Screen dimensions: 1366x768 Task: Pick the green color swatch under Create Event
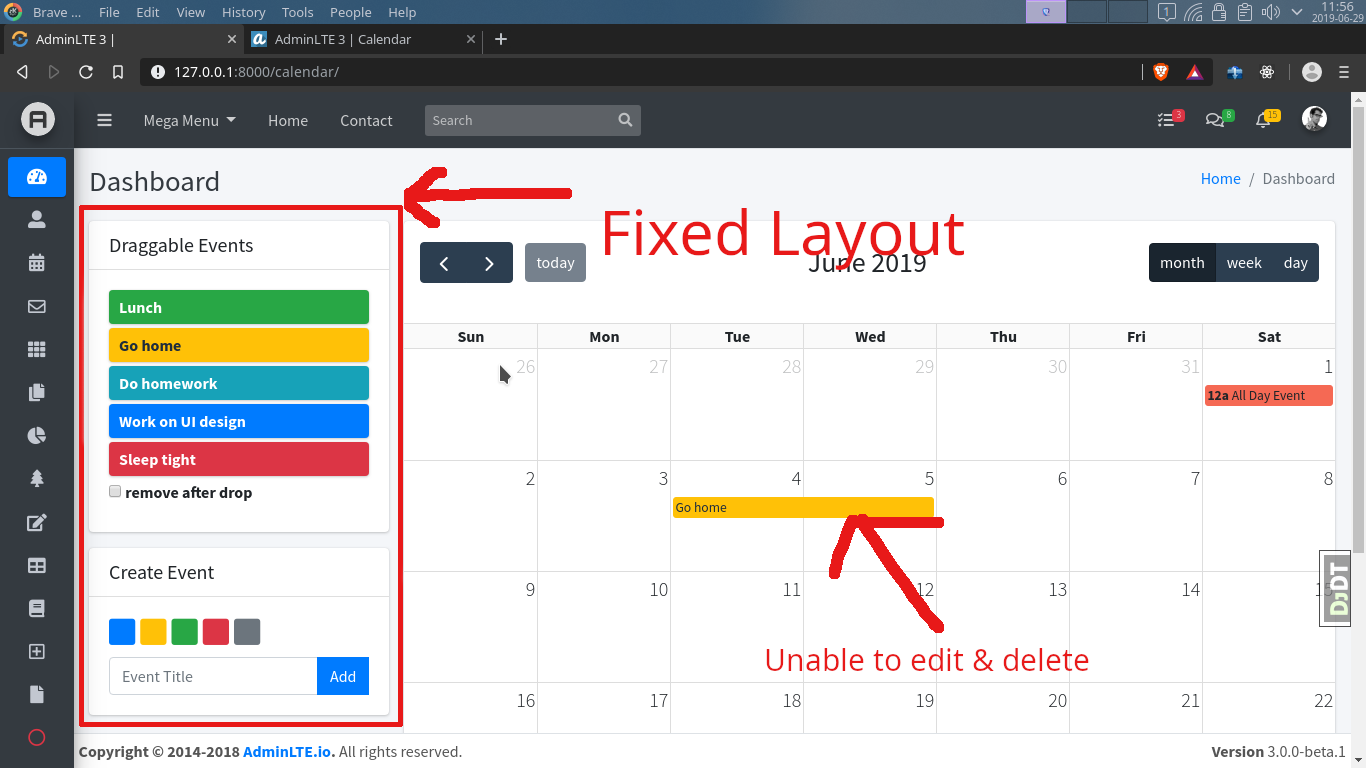point(184,631)
